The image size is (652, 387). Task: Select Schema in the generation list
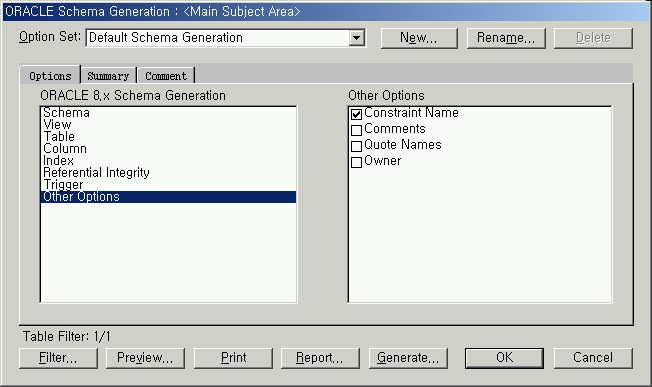click(x=168, y=113)
